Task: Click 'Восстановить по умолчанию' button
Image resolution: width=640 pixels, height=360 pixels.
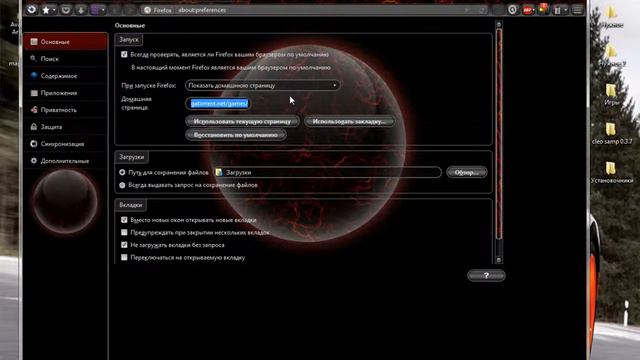Action: click(236, 135)
